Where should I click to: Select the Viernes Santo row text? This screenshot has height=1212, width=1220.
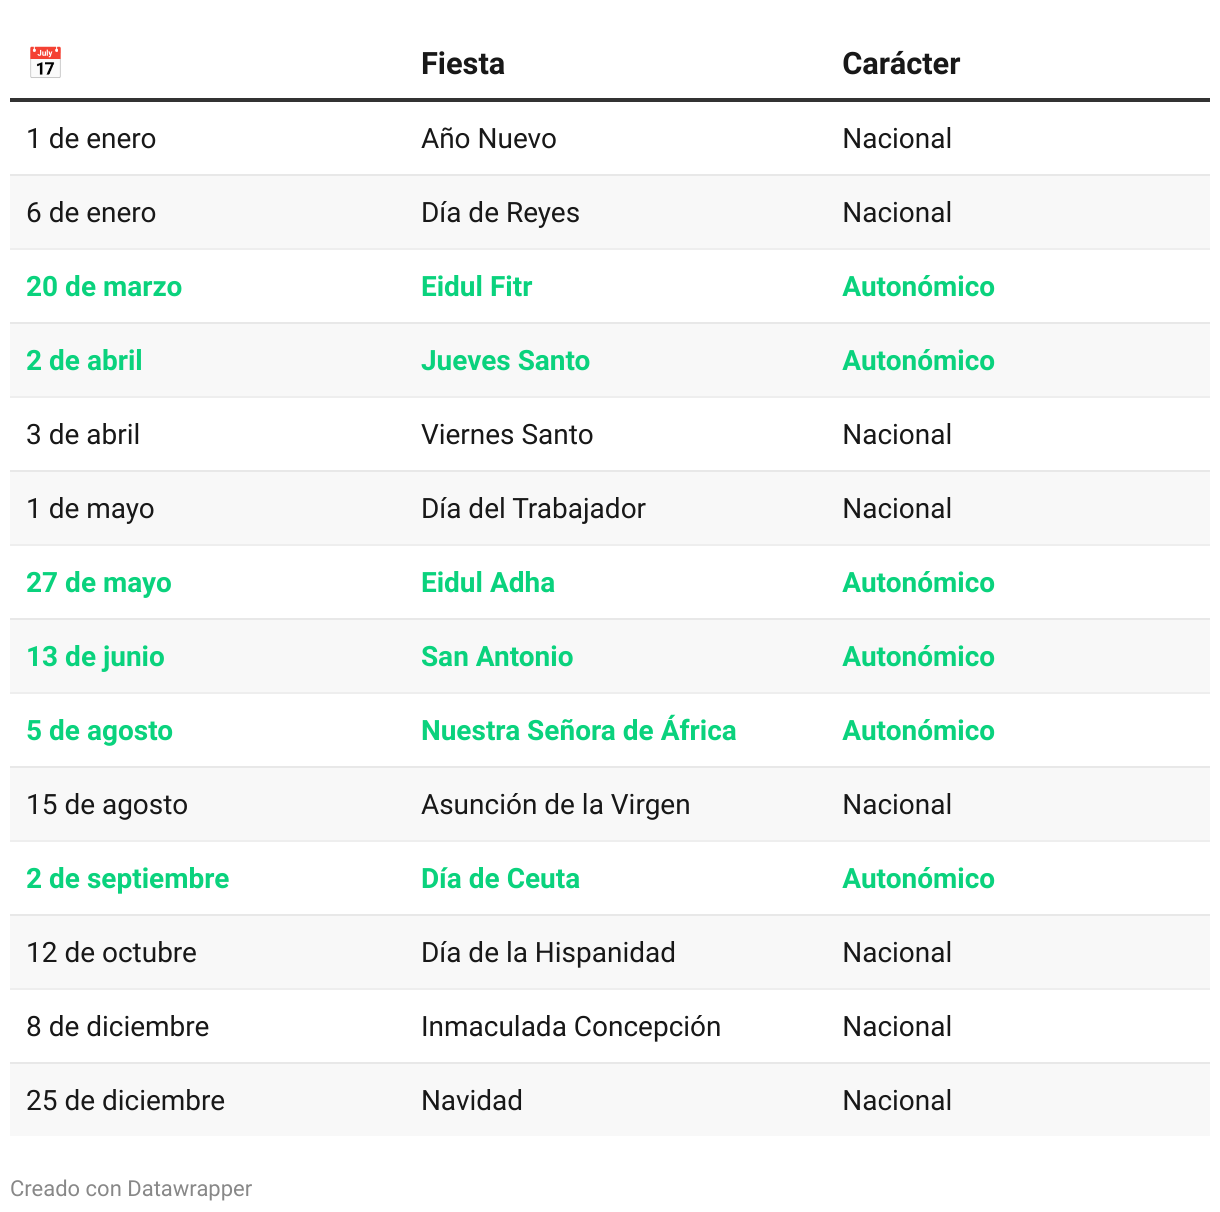[x=507, y=434]
